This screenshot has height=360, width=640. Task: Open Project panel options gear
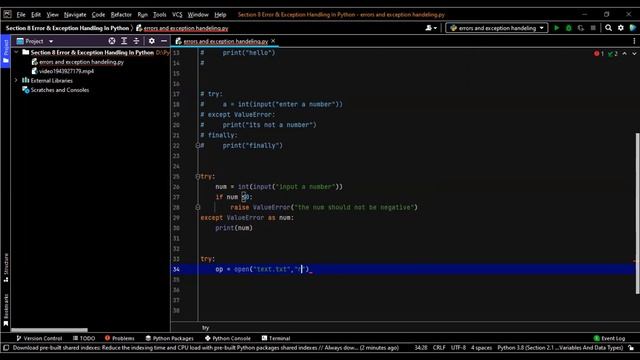[151, 41]
